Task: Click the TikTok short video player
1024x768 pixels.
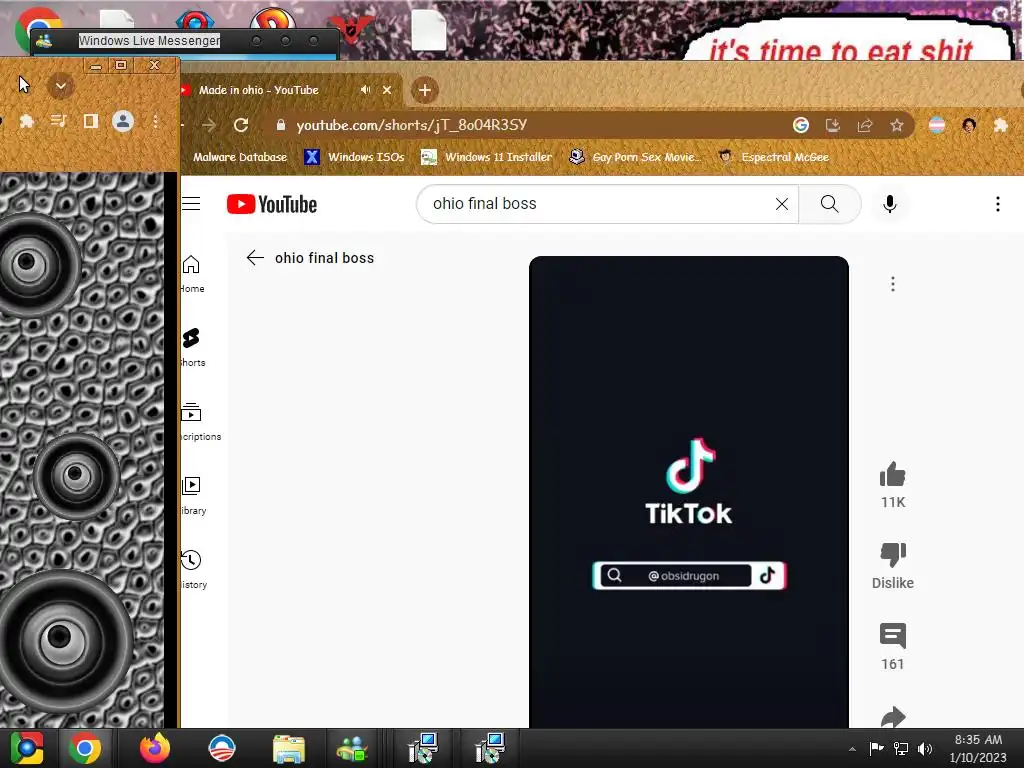Action: point(688,491)
